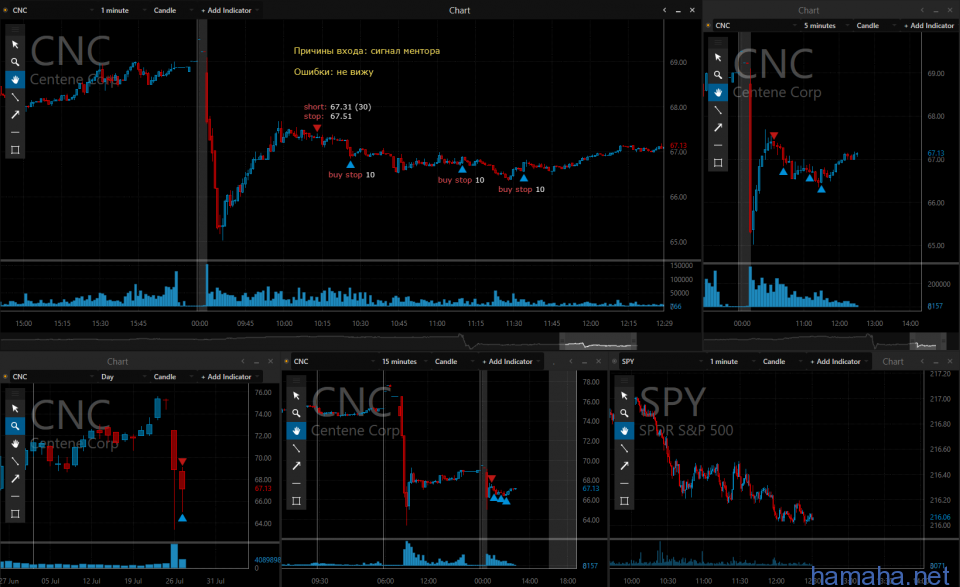Image resolution: width=960 pixels, height=587 pixels.
Task: Select the trend line tool in CNC 5-minute chart
Action: coord(718,110)
